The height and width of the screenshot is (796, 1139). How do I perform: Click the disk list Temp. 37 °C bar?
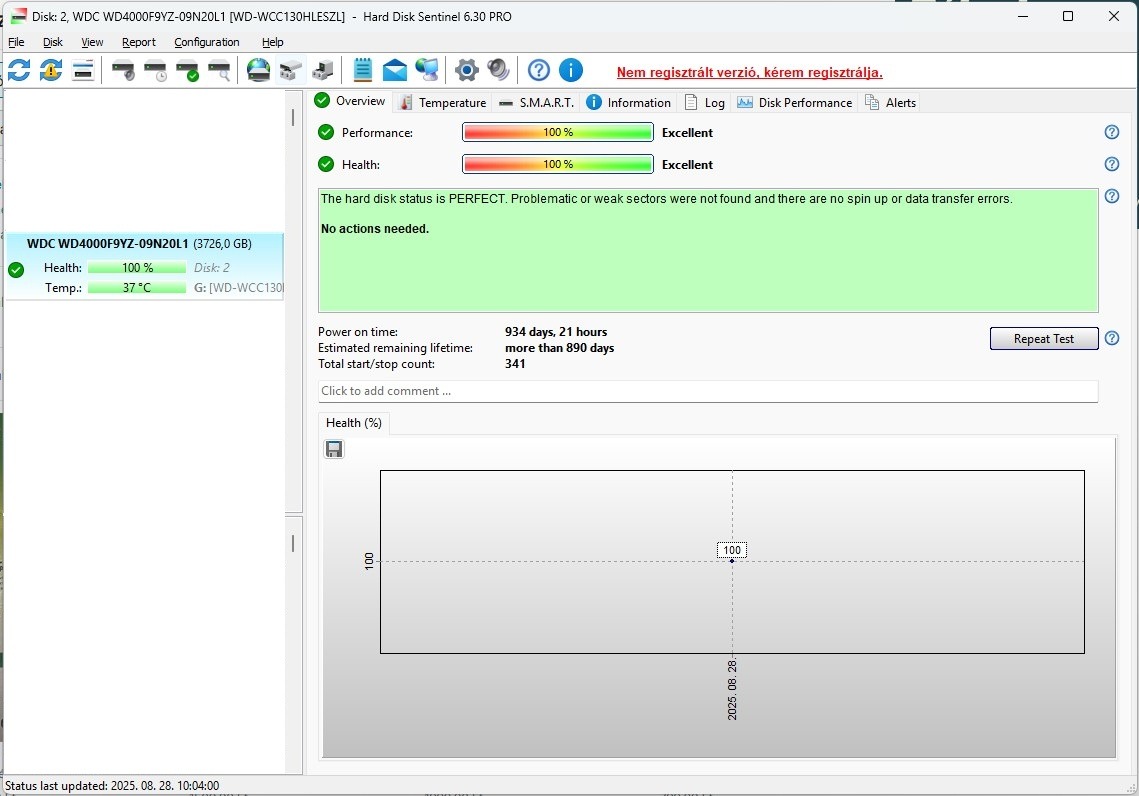137,288
